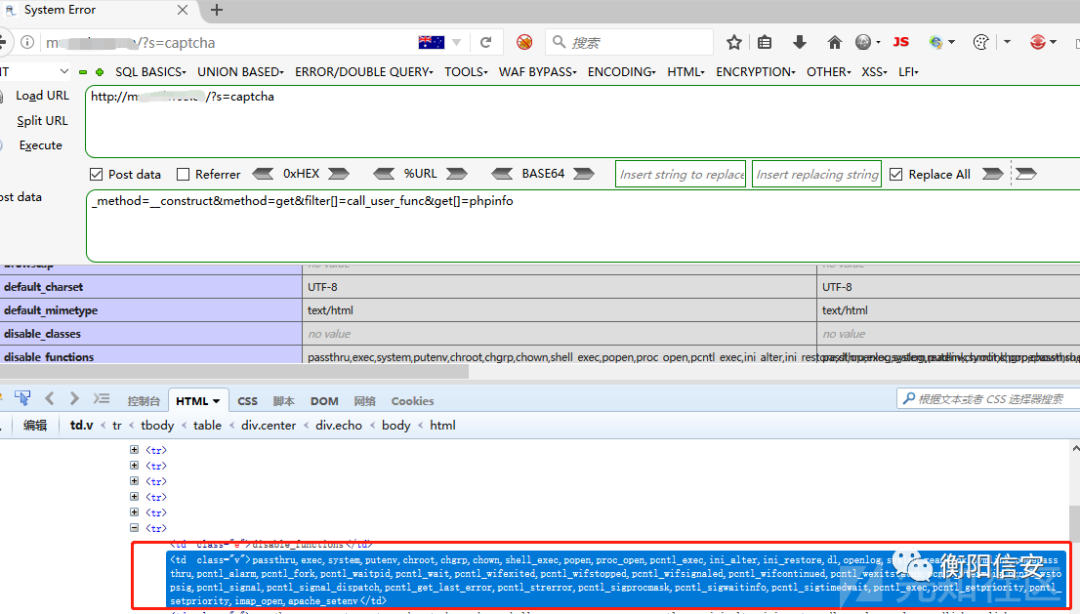Open UNION BASED dropdown menu

coord(240,72)
